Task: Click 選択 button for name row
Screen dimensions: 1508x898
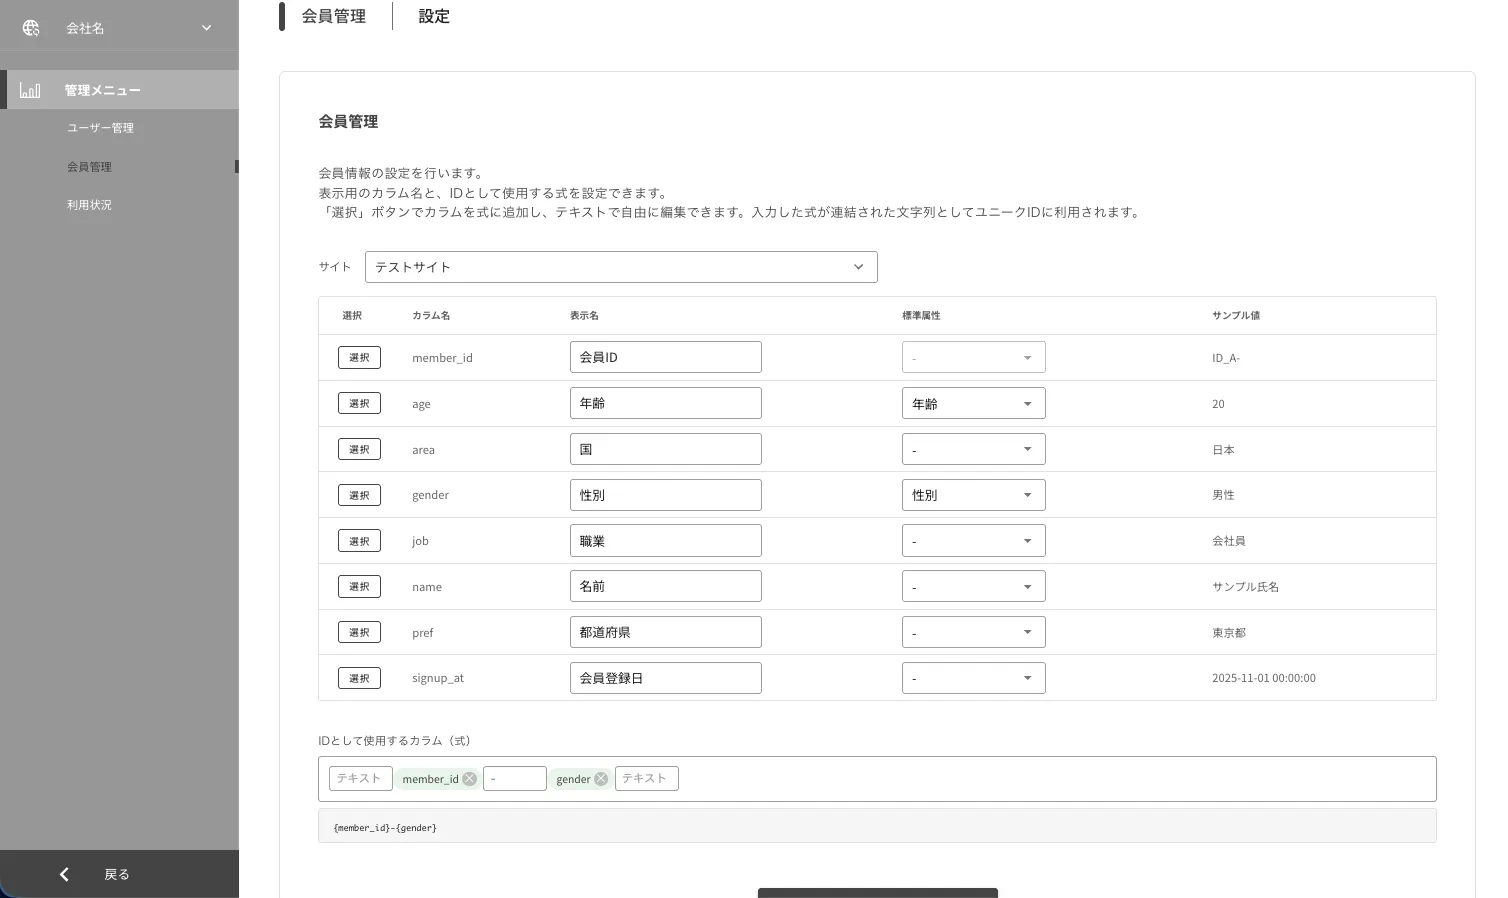Action: 359,586
